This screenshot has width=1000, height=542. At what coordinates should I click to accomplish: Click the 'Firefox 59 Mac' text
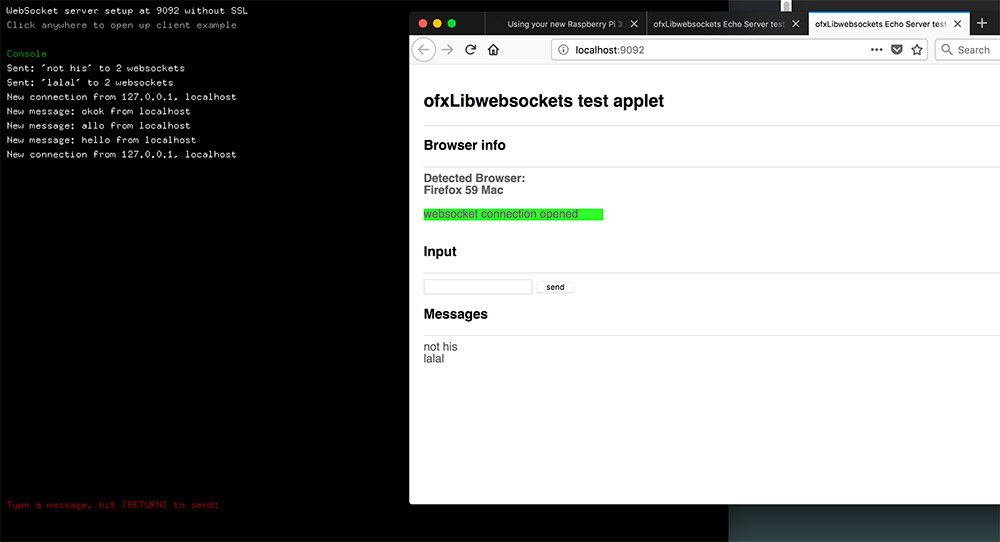pyautogui.click(x=463, y=190)
